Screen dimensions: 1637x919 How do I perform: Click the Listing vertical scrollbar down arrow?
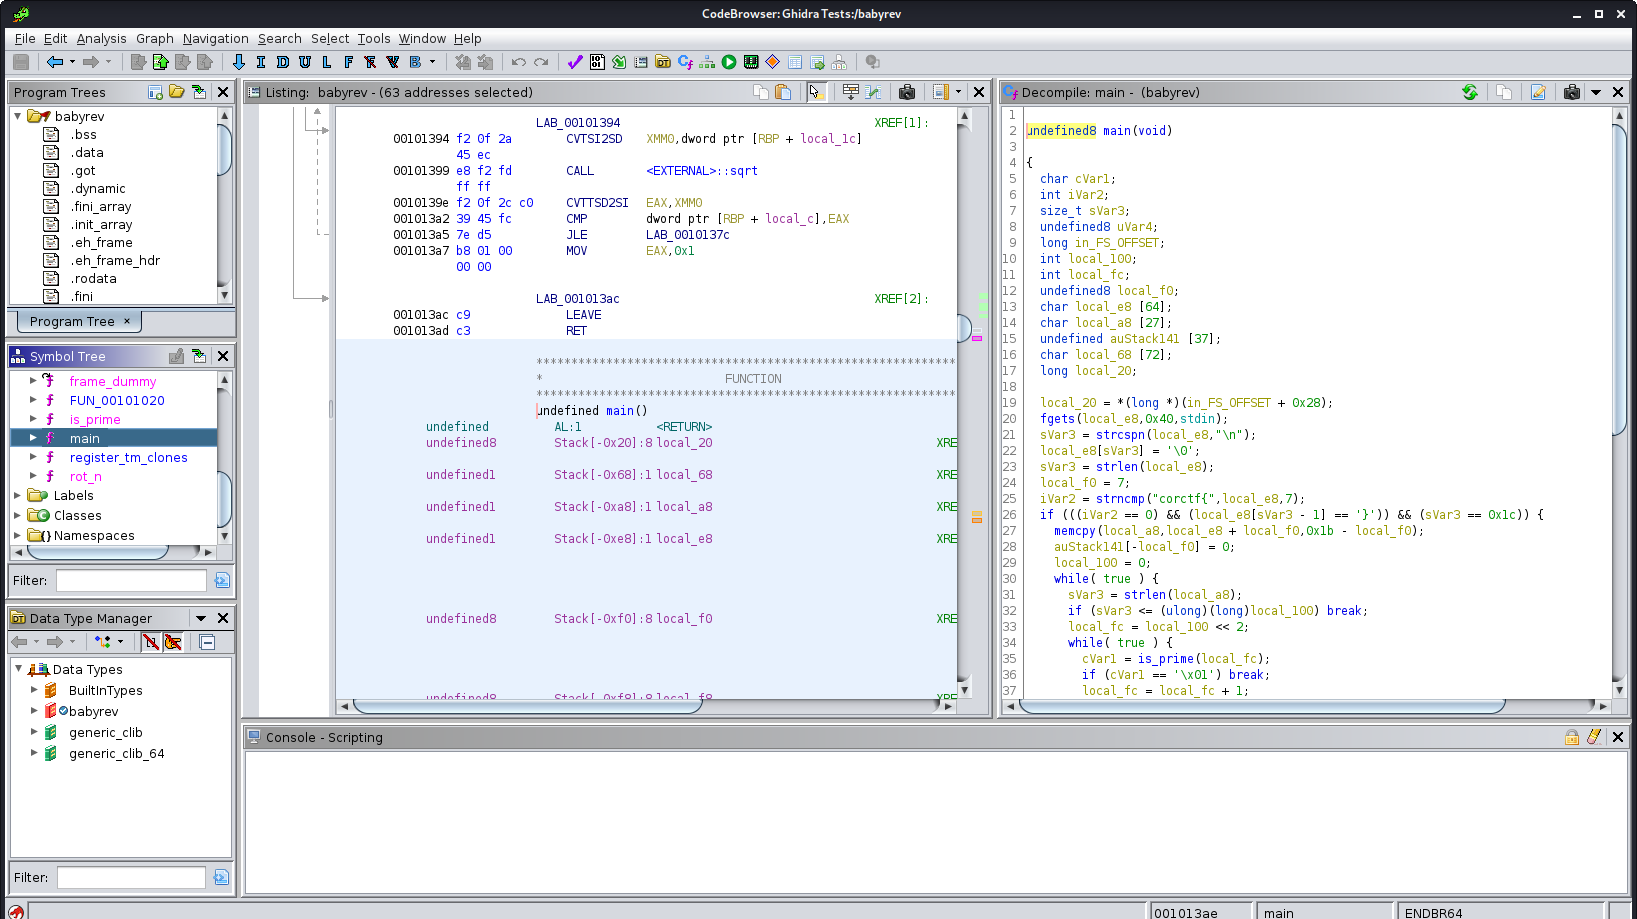[965, 690]
